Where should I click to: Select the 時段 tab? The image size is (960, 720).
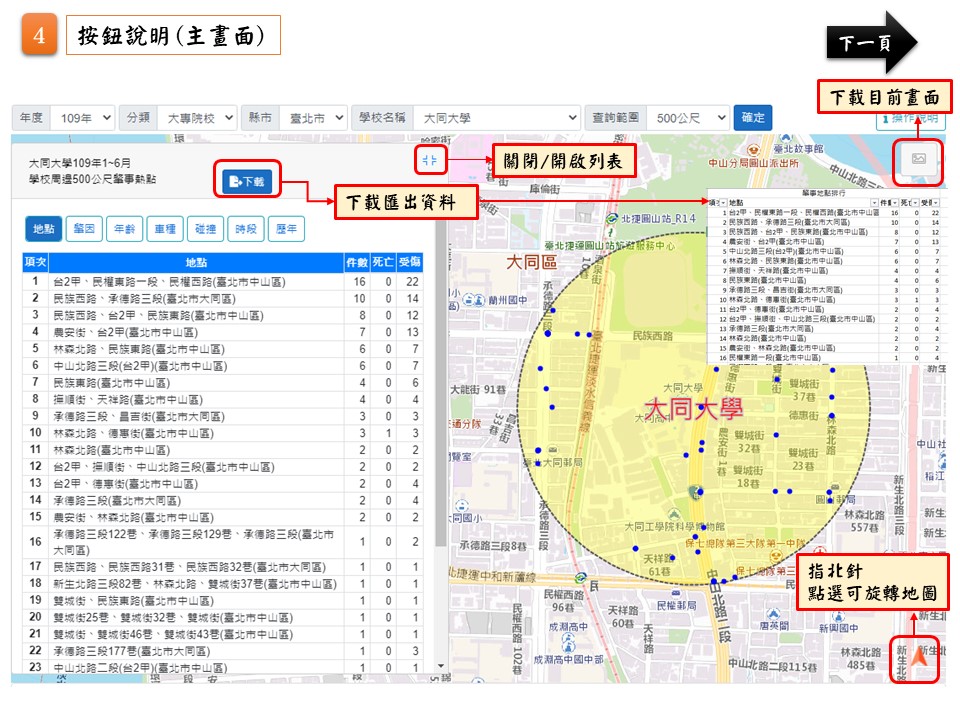[x=246, y=229]
